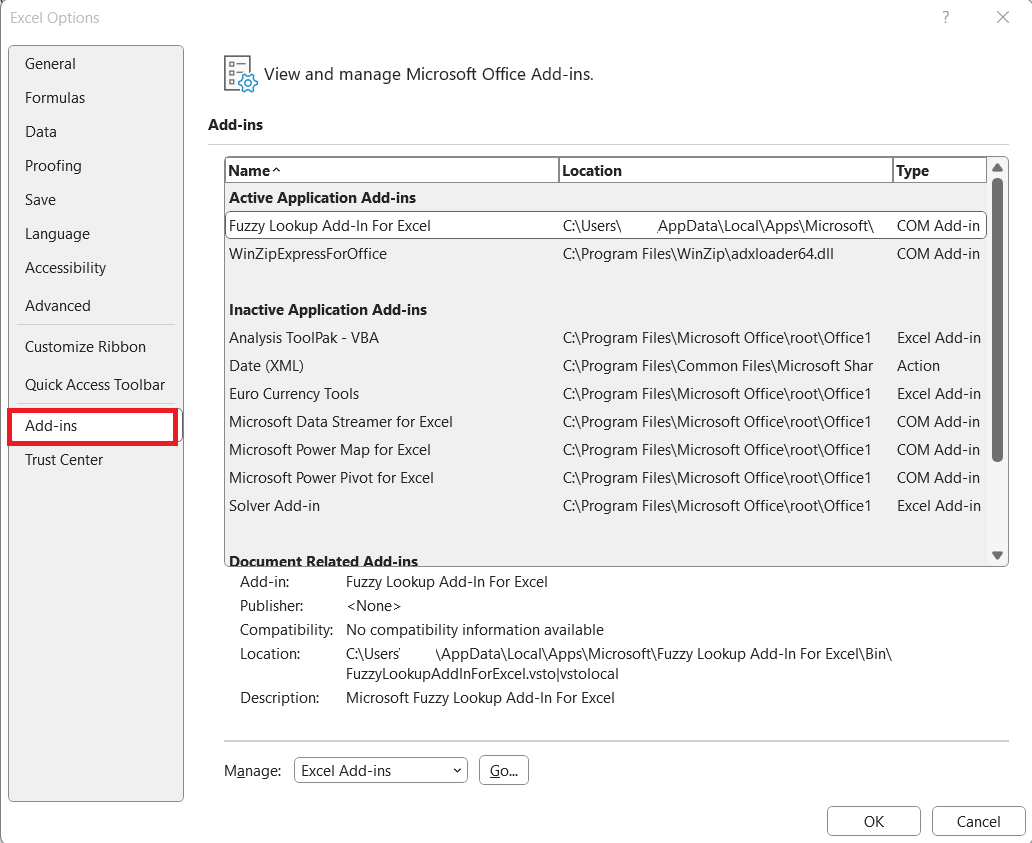Click the Active Application Add-ins heading

[x=322, y=198]
